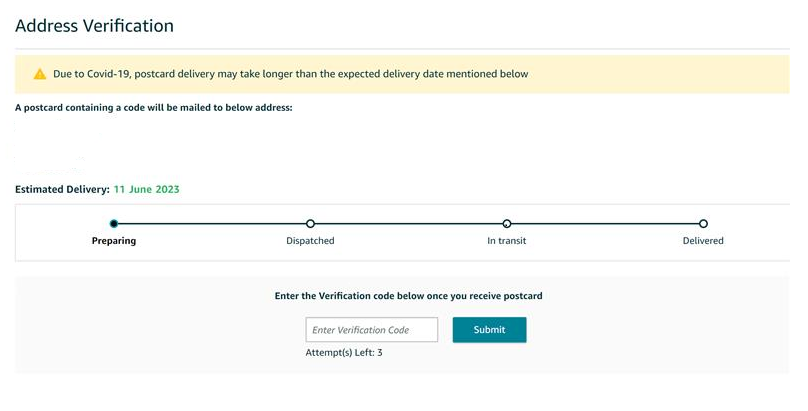Click the Address Verification page heading
The height and width of the screenshot is (411, 808).
pyautogui.click(x=94, y=26)
